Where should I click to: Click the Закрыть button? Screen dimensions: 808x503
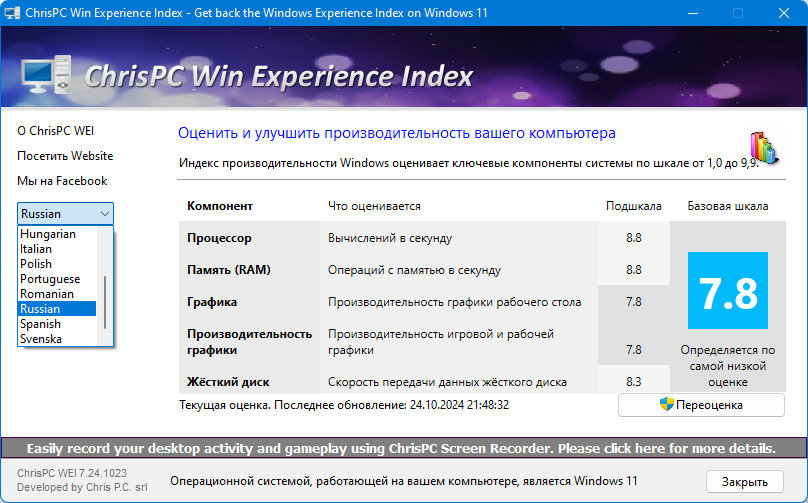click(x=745, y=481)
